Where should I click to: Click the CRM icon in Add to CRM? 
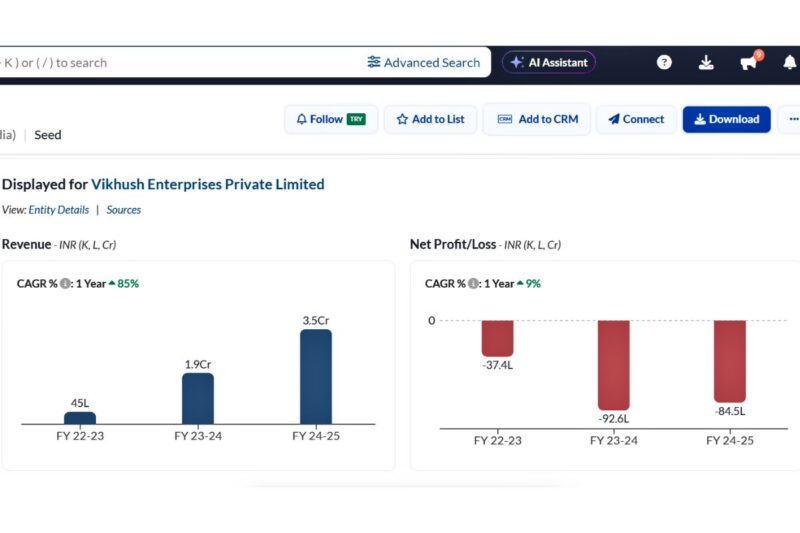click(x=505, y=119)
